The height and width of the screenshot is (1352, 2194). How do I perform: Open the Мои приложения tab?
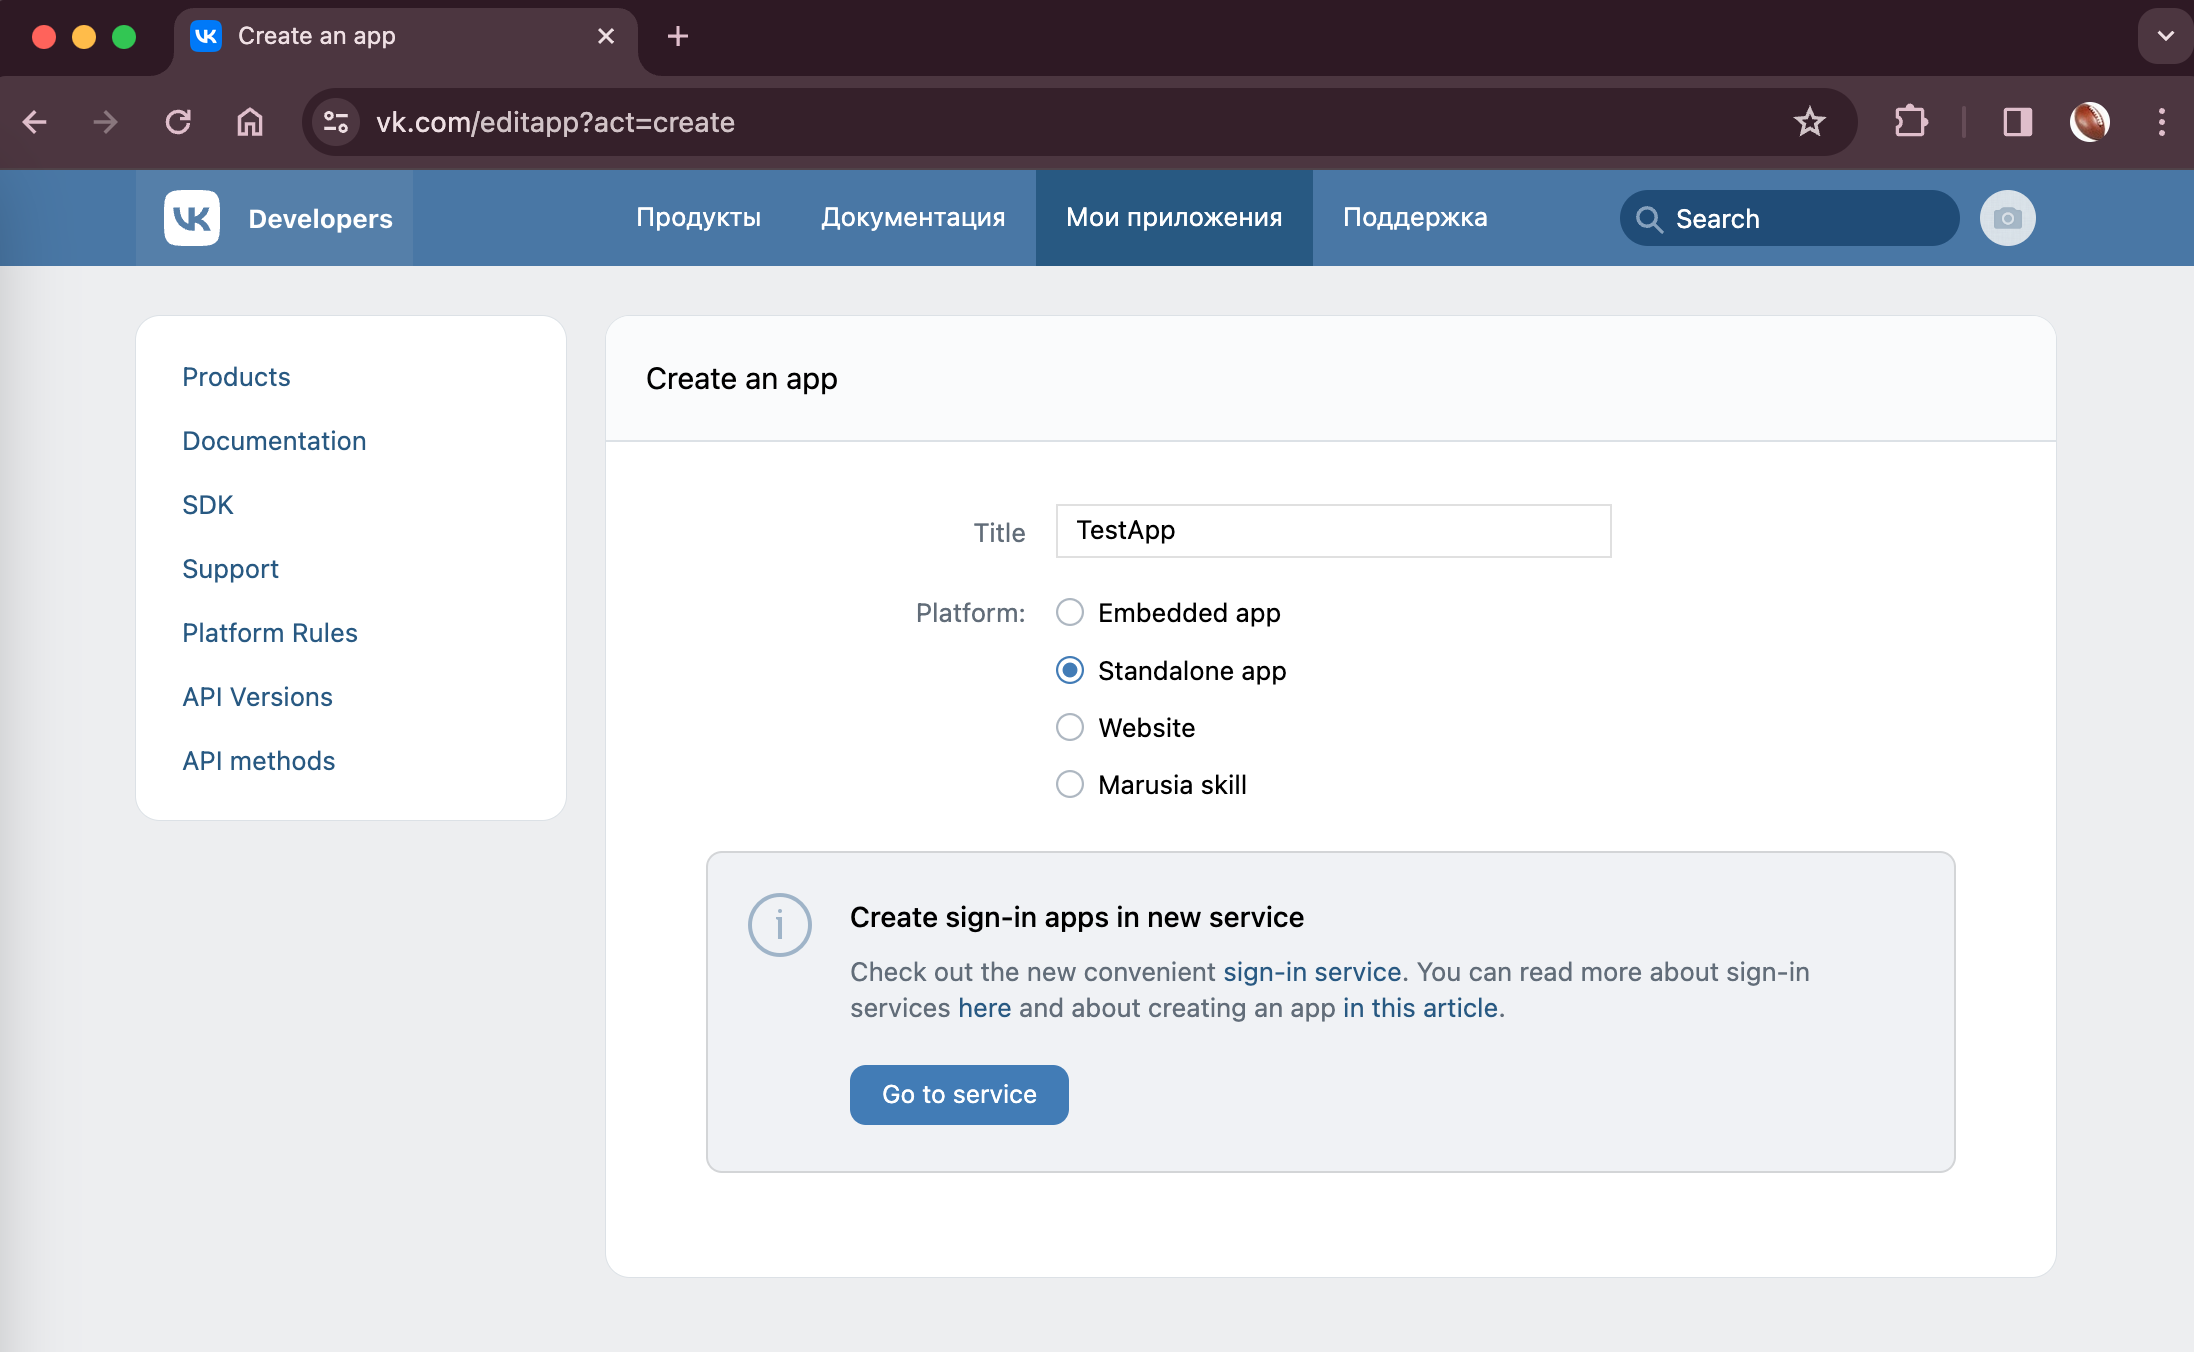click(1174, 218)
